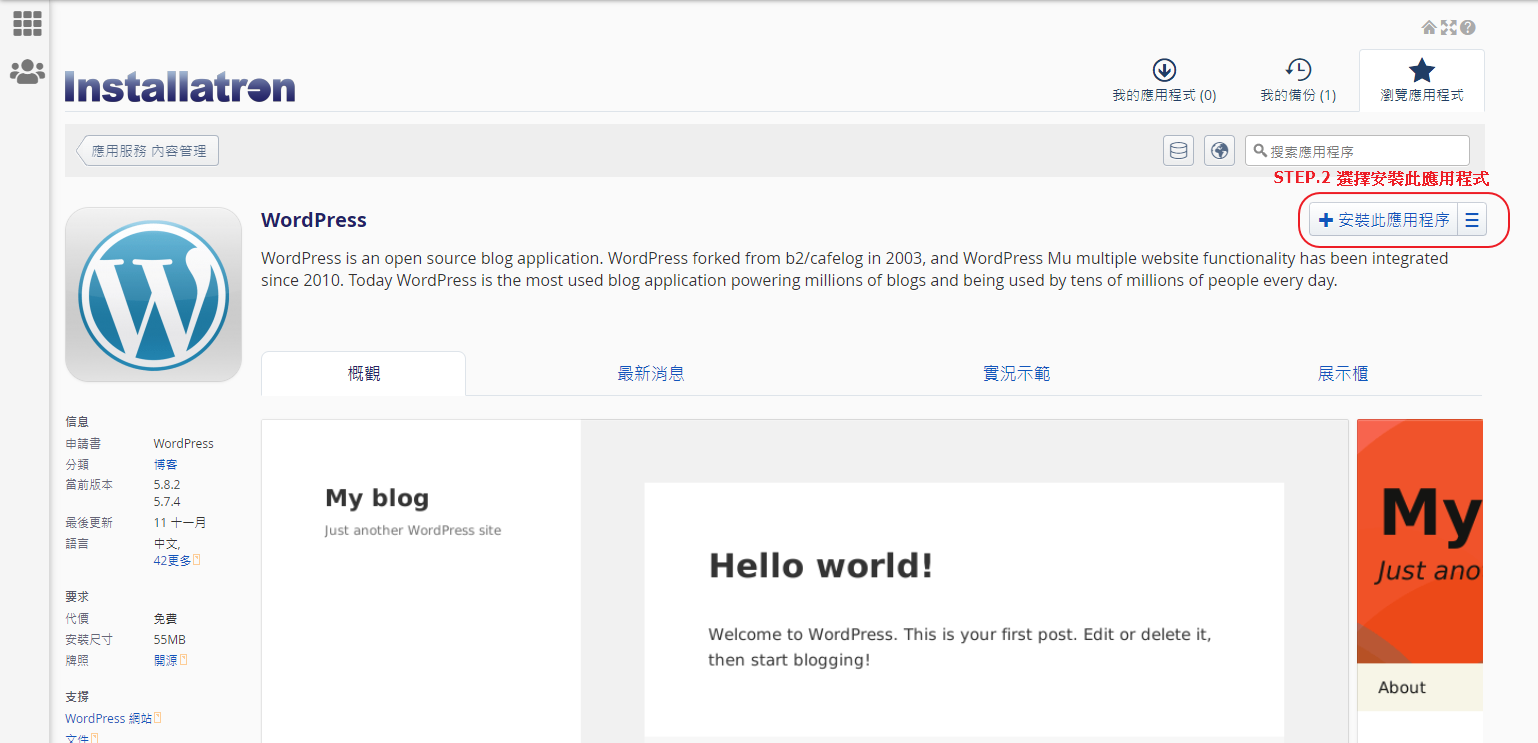Image resolution: width=1538 pixels, height=743 pixels.
Task: Open the globe language icon button
Action: (1219, 151)
